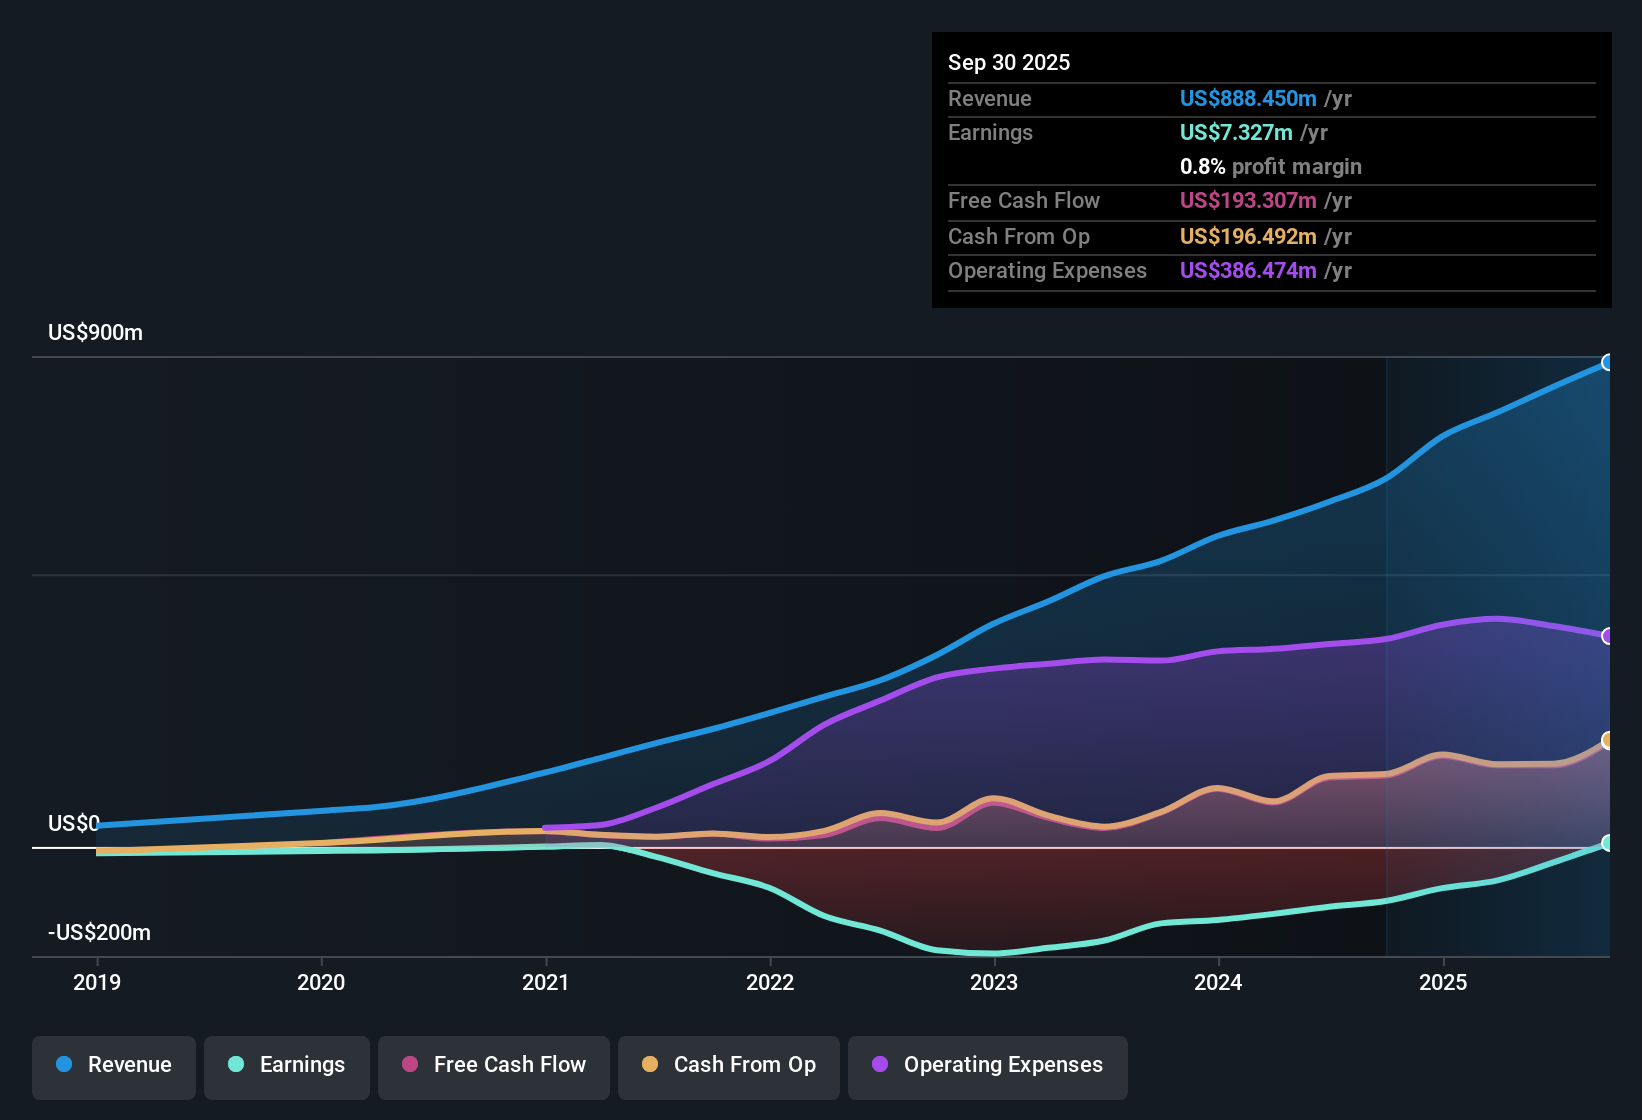Click the Operating Expenses endpoint marker
The image size is (1642, 1120).
pyautogui.click(x=1608, y=635)
